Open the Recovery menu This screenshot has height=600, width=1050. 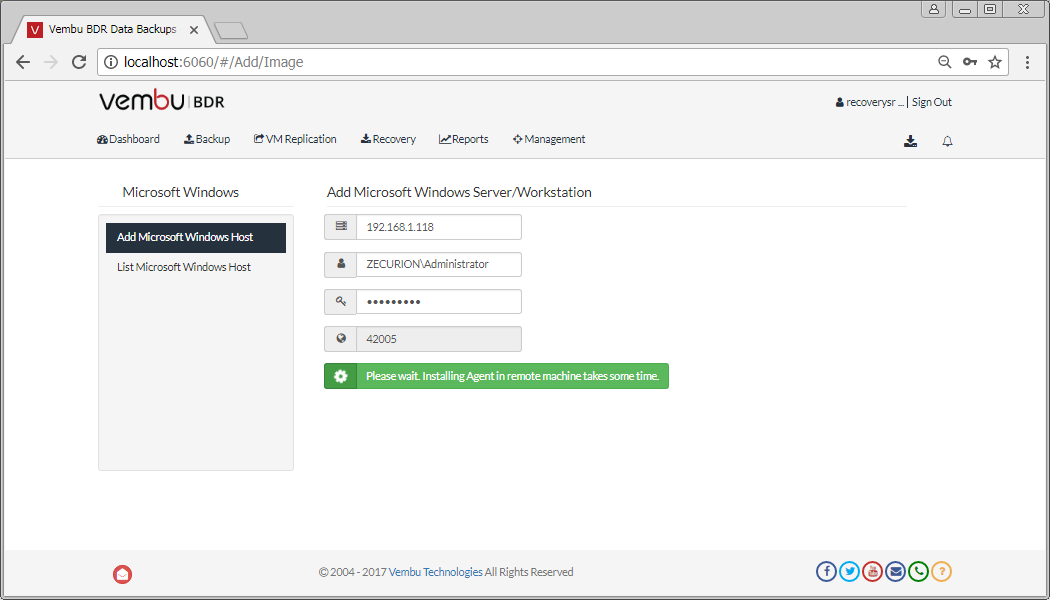pos(388,139)
